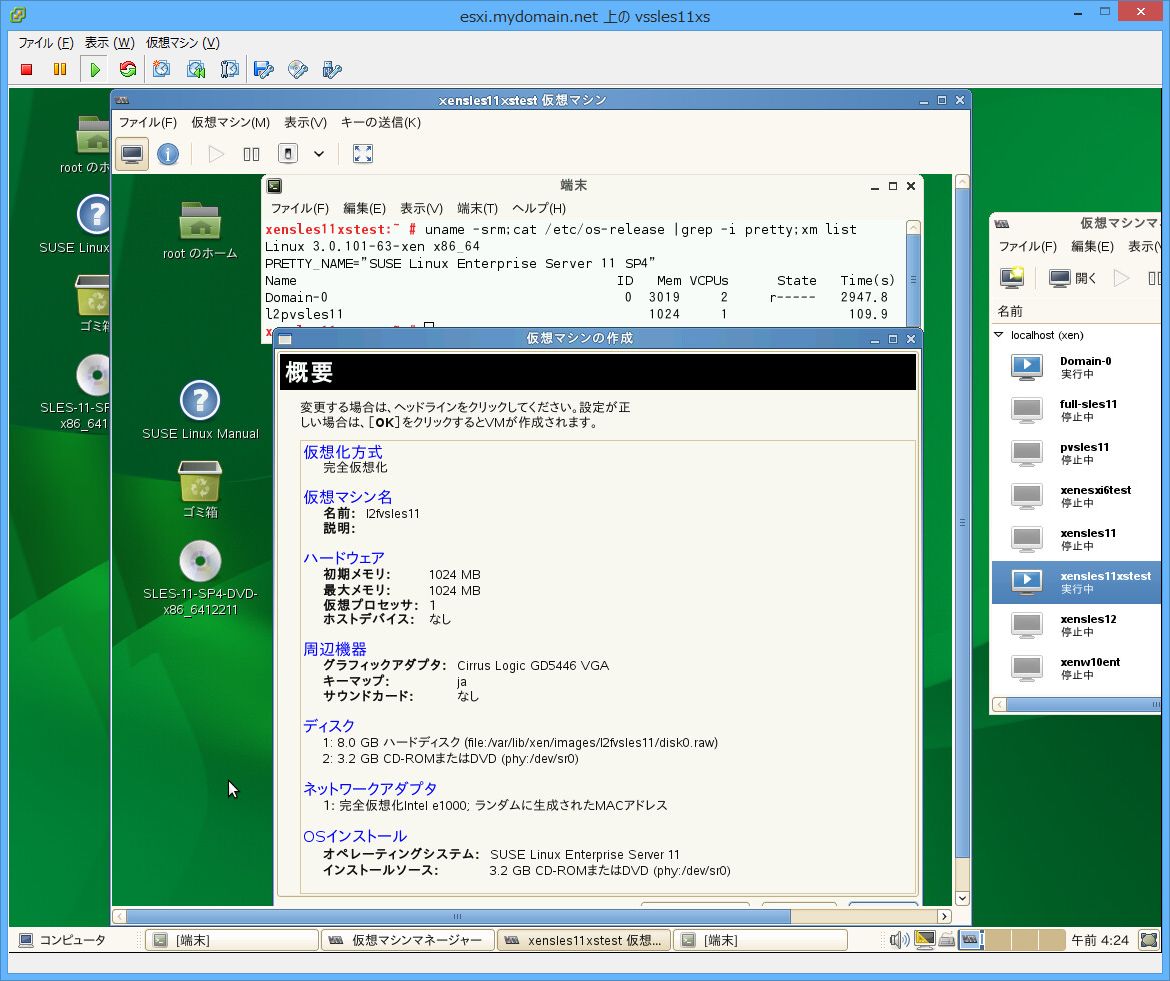Click the ディスク headline link

(x=329, y=726)
